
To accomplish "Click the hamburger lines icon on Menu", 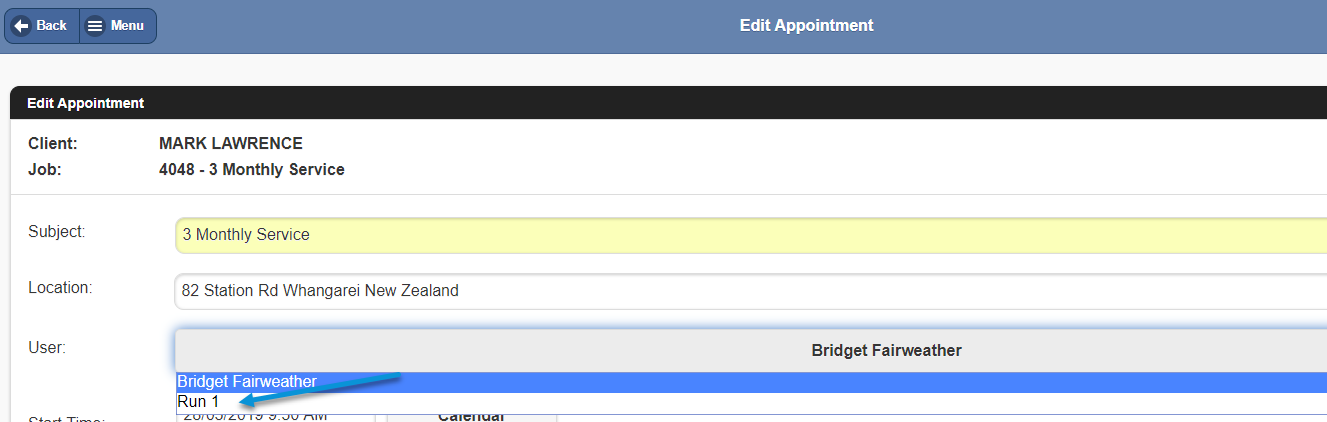I will pyautogui.click(x=95, y=26).
